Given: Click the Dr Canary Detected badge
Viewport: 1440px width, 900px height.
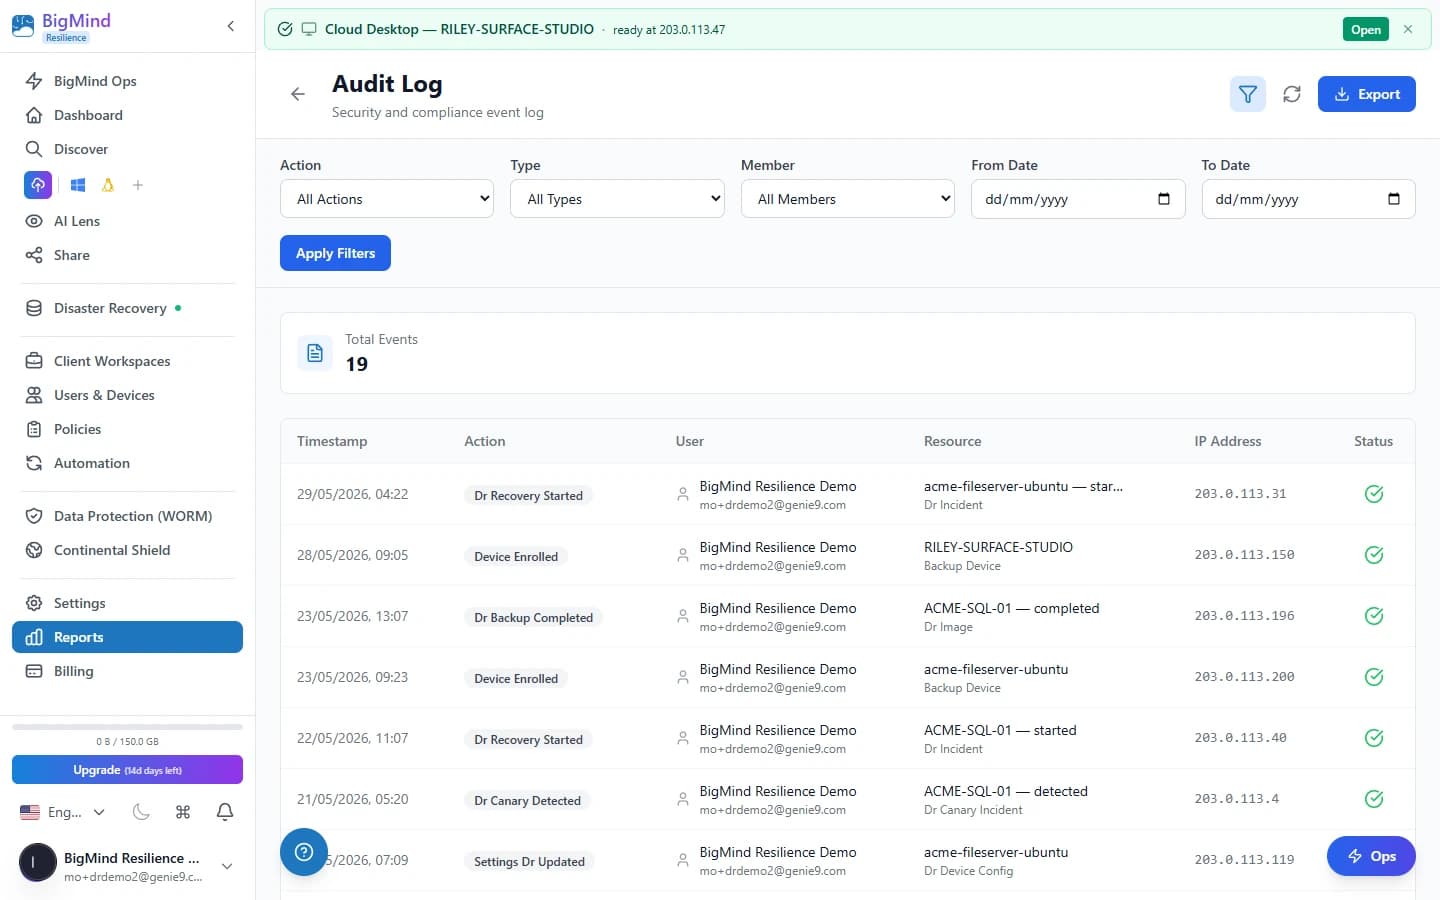Looking at the screenshot, I should [x=527, y=800].
